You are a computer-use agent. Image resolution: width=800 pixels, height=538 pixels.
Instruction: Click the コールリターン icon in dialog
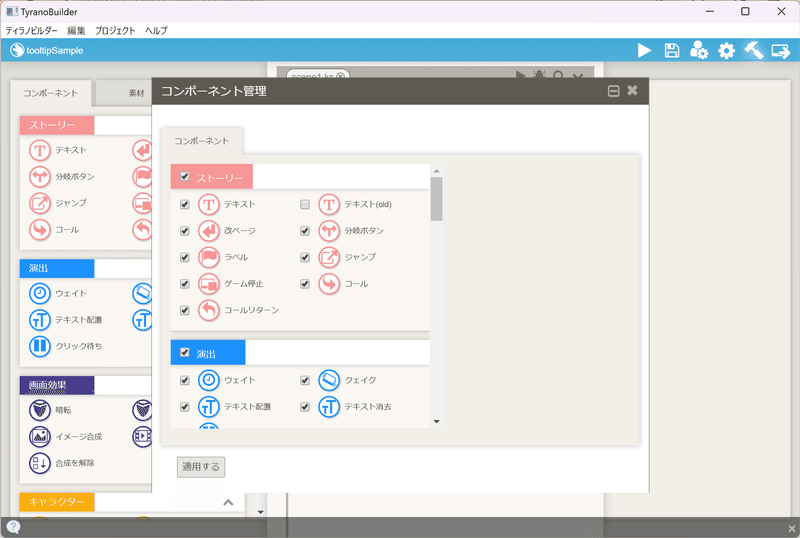[209, 310]
